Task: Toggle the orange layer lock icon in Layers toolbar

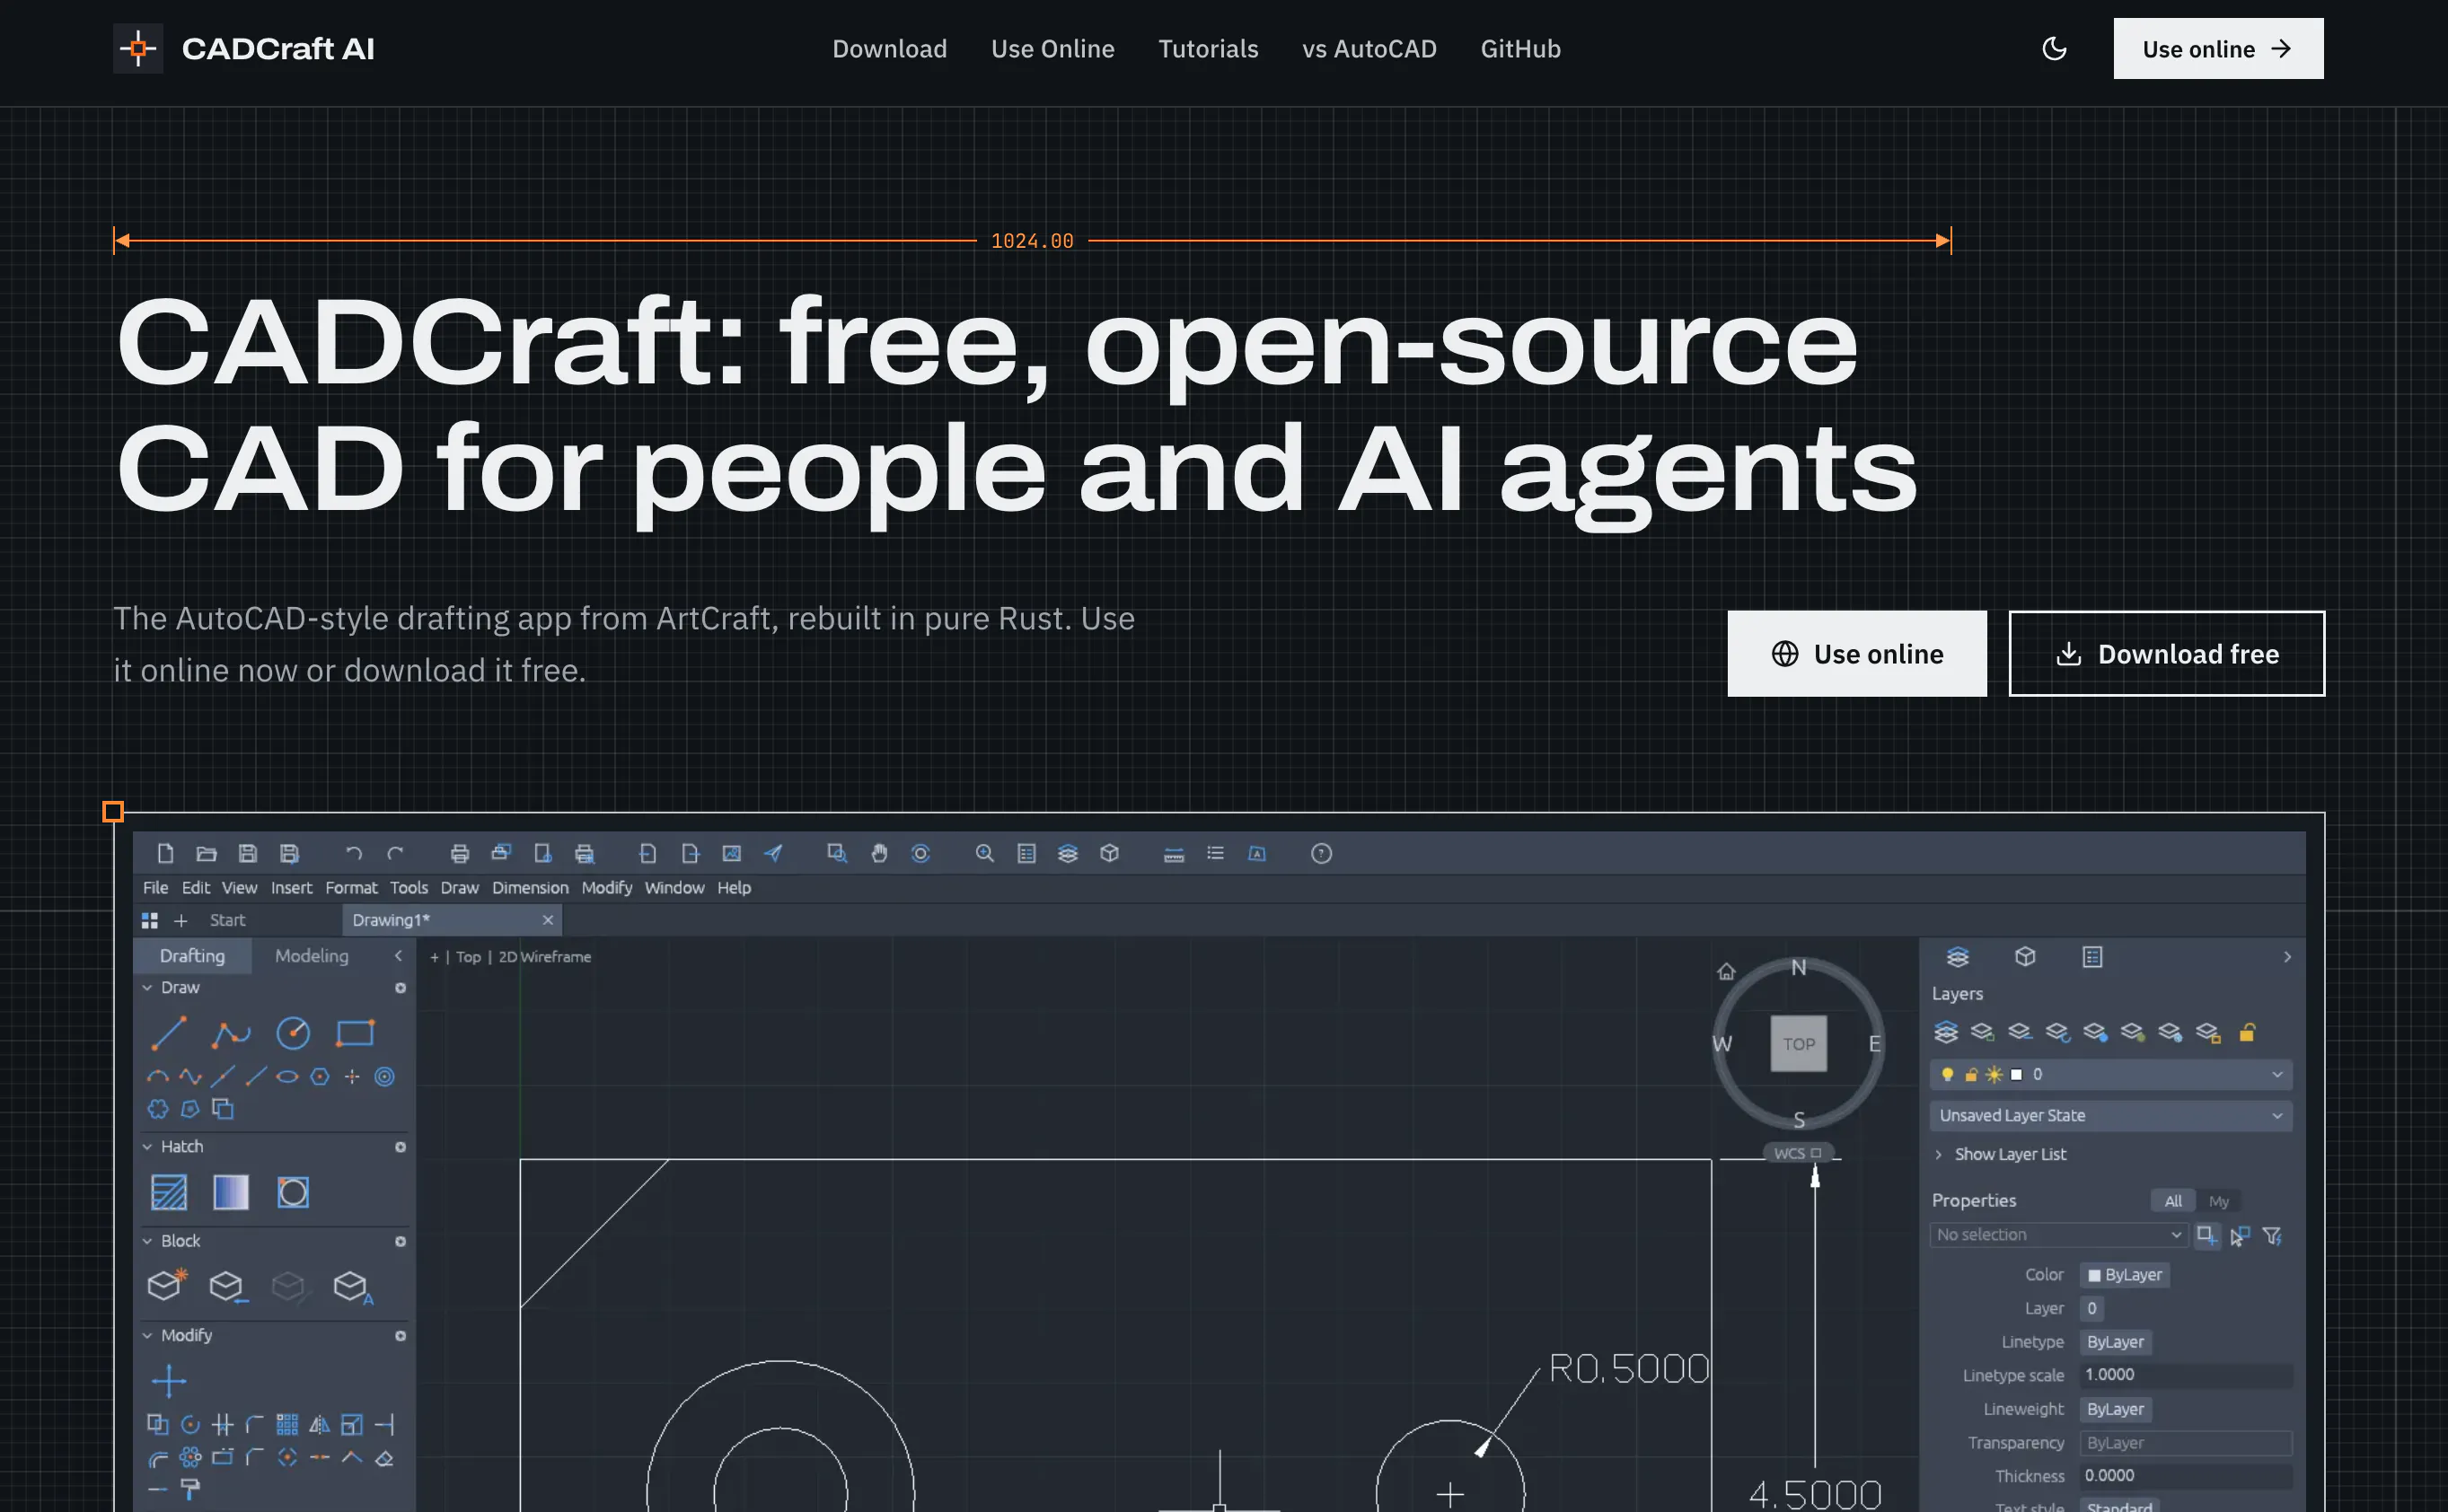Action: 2247,1032
